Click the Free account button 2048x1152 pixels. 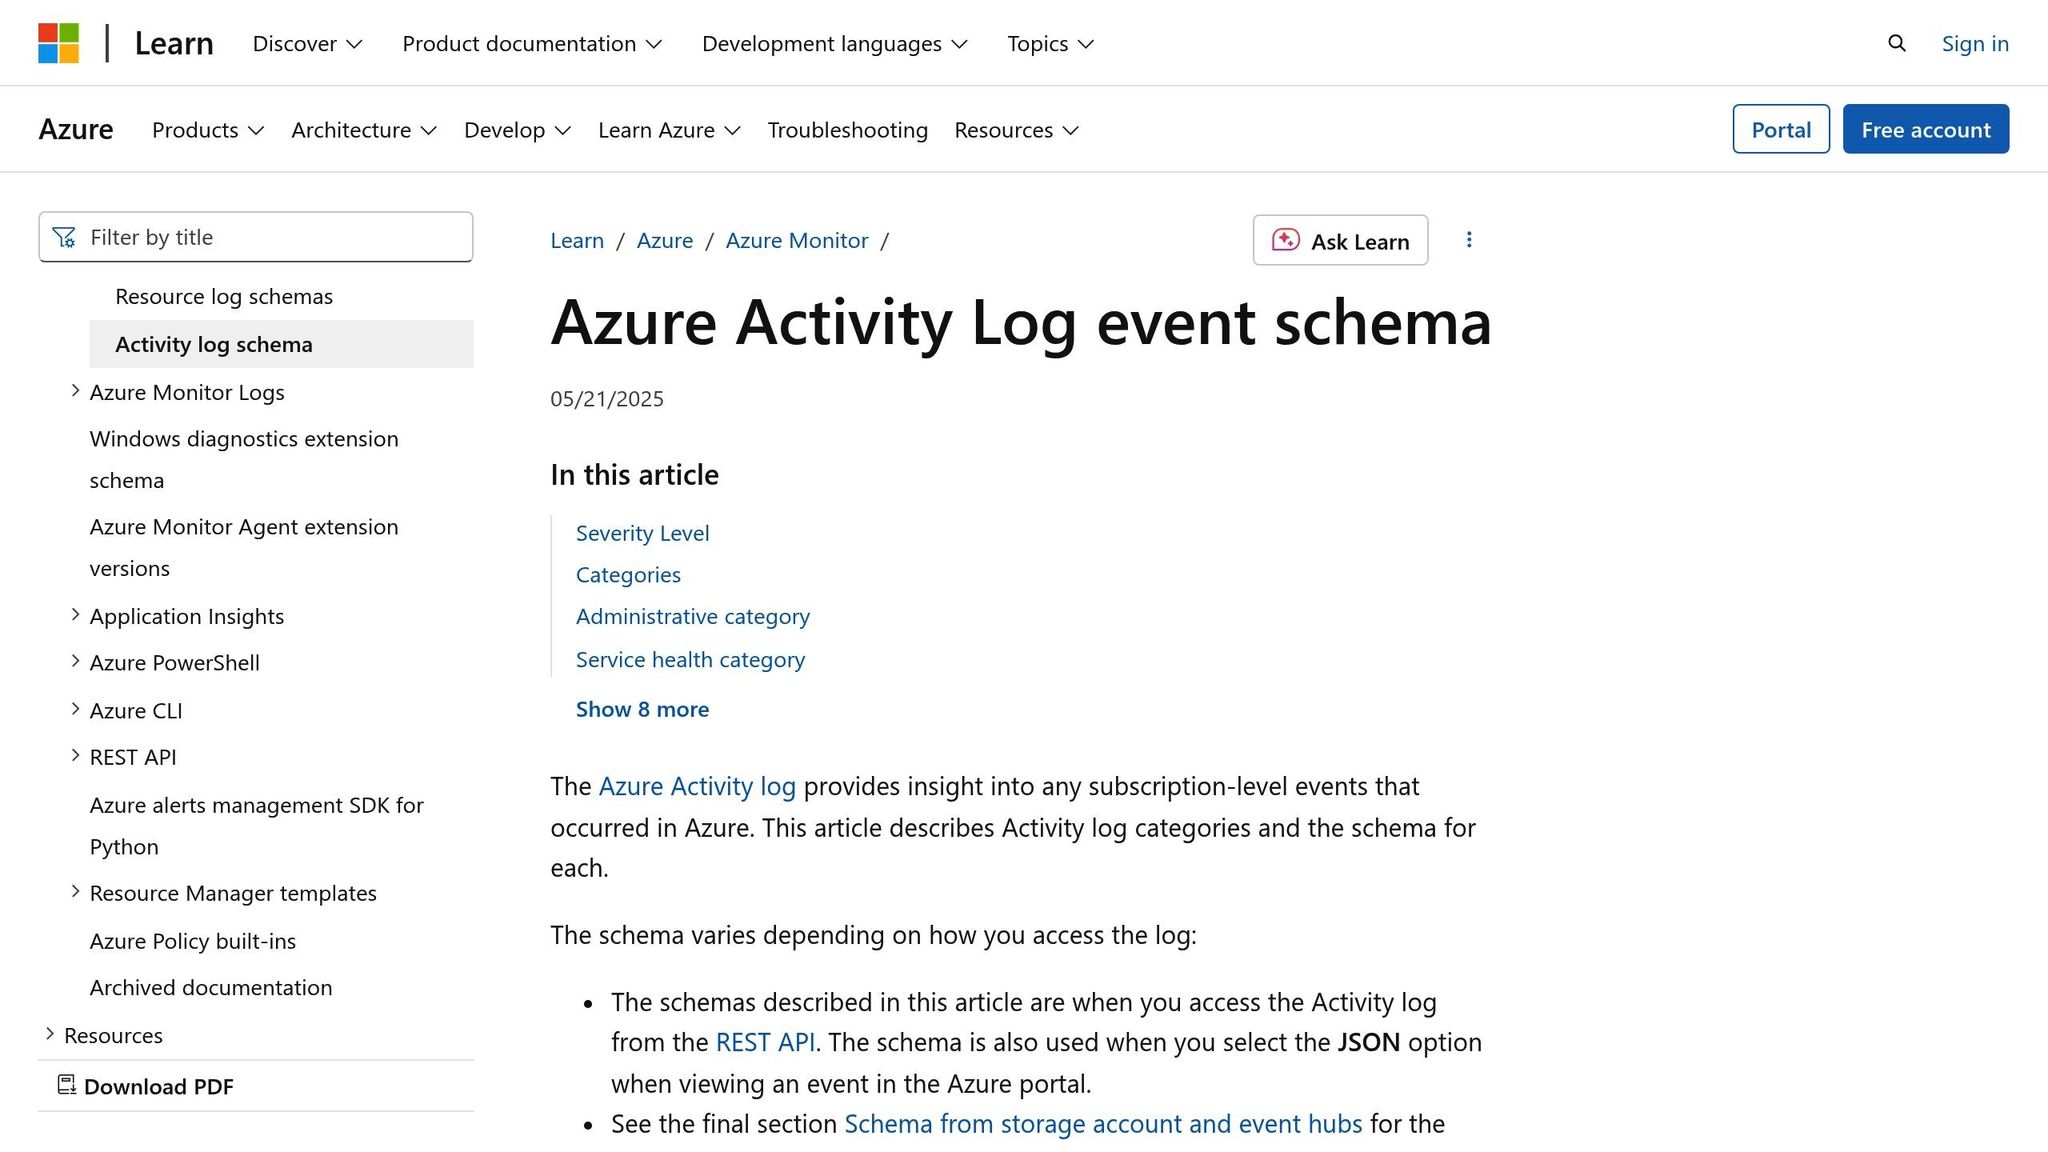click(x=1926, y=129)
